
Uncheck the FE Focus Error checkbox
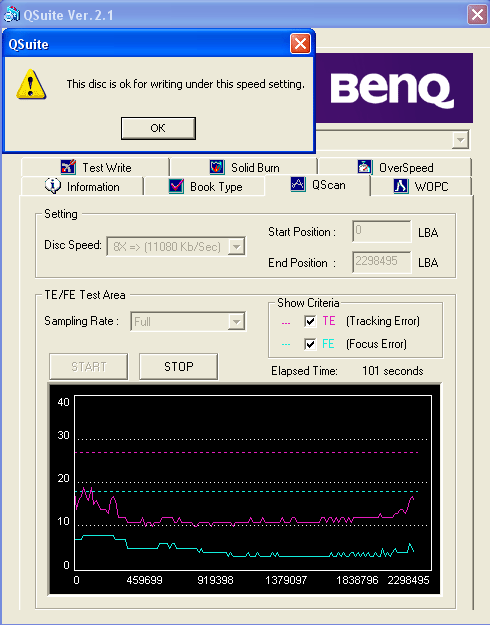tap(310, 344)
